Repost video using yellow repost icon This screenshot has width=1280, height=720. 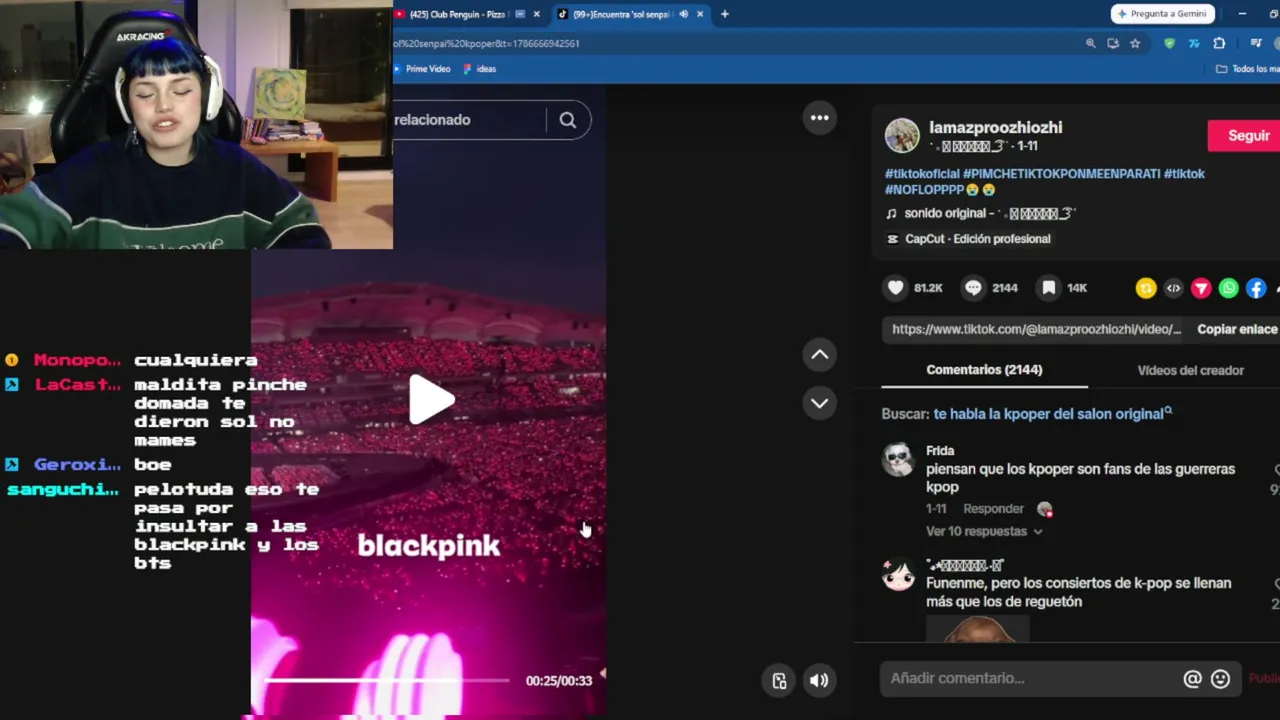(x=1146, y=288)
